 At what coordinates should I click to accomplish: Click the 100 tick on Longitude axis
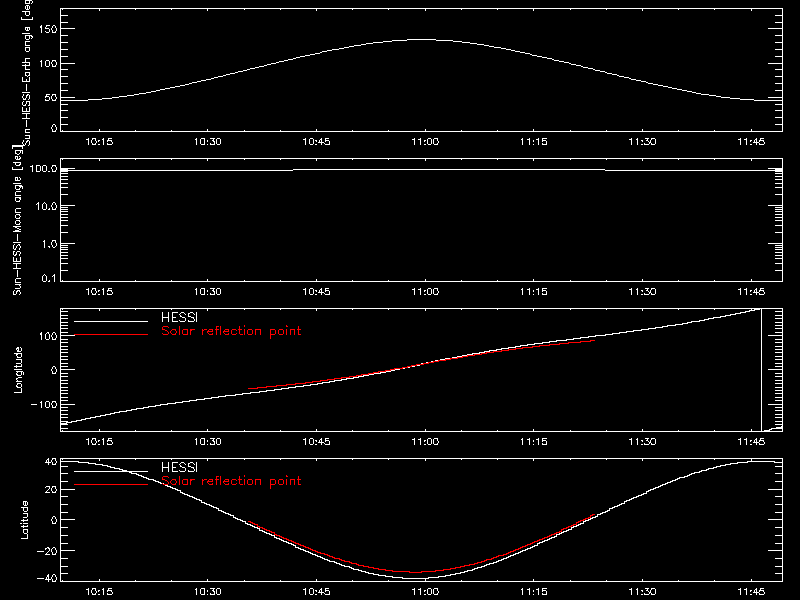tap(48, 336)
